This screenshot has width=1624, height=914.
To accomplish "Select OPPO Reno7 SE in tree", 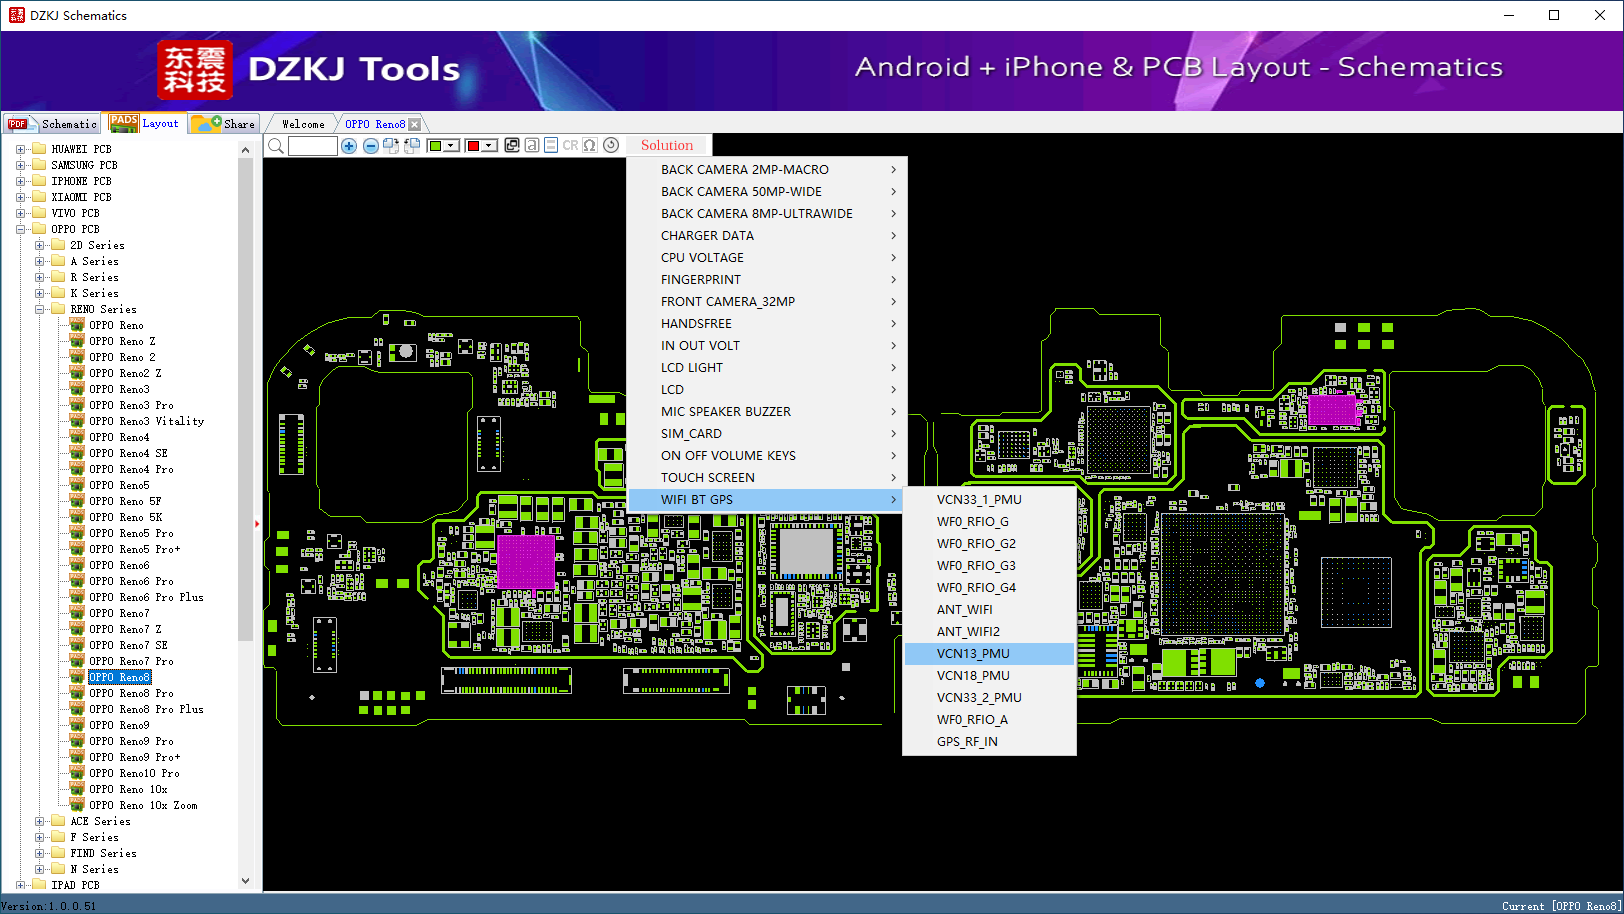I will tap(128, 645).
